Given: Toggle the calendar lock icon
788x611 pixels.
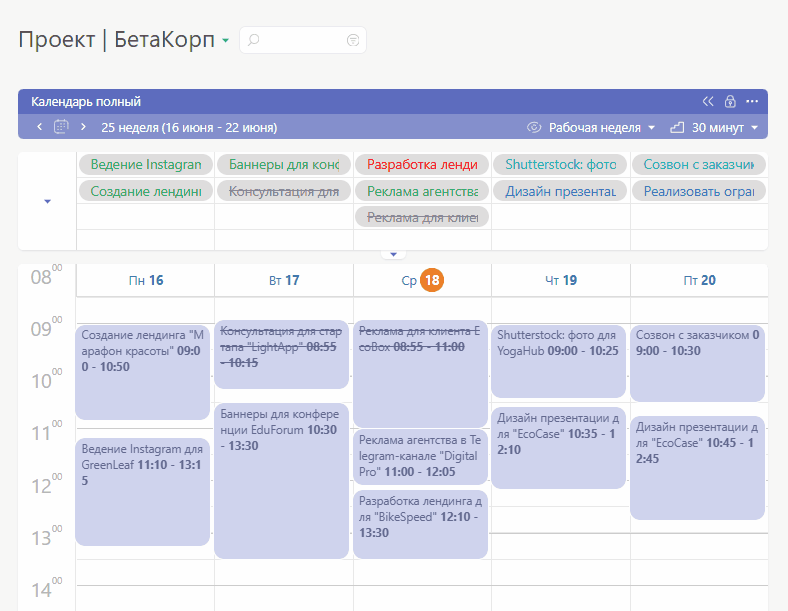Looking at the screenshot, I should (730, 101).
